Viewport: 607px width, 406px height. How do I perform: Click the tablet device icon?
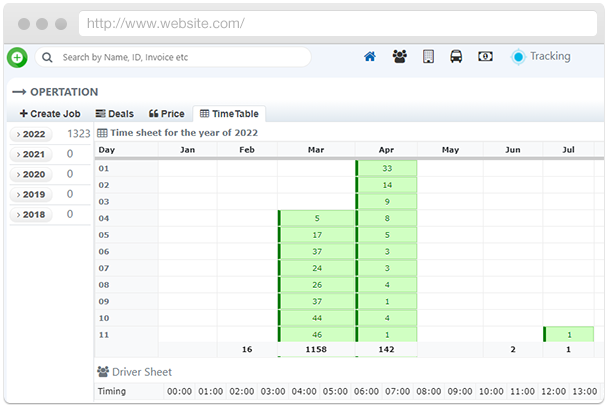428,57
